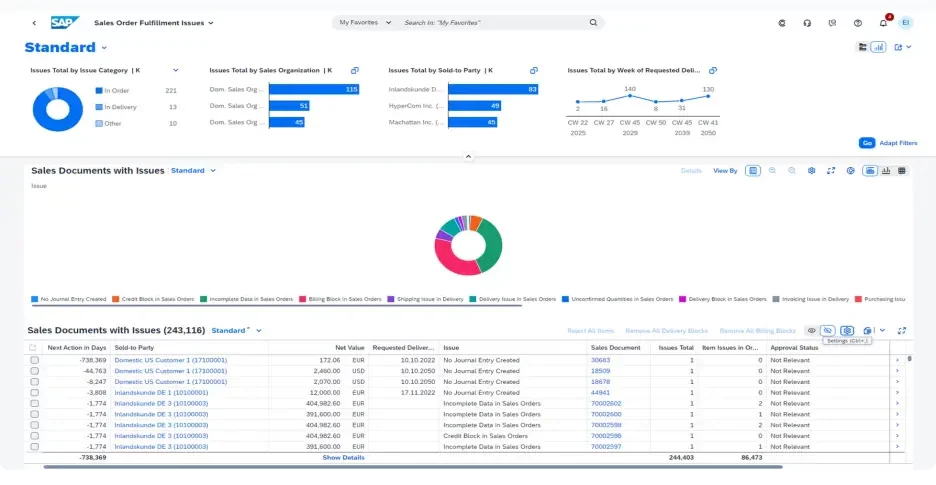Select table only view

(x=902, y=171)
